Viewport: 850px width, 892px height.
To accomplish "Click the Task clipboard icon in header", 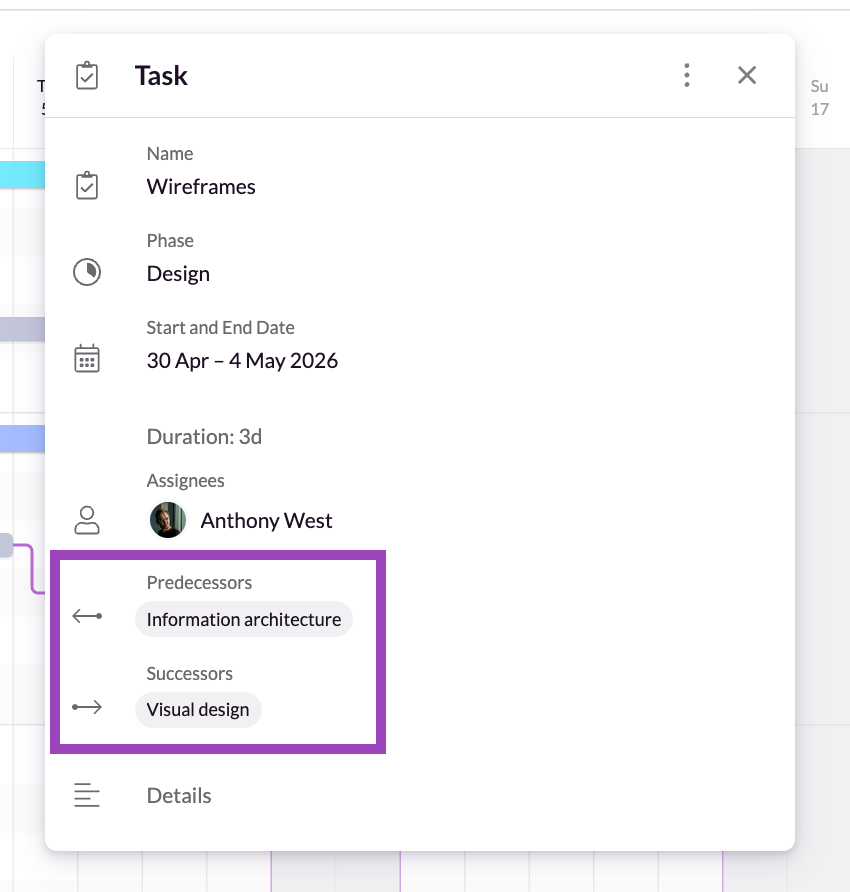I will [x=87, y=76].
